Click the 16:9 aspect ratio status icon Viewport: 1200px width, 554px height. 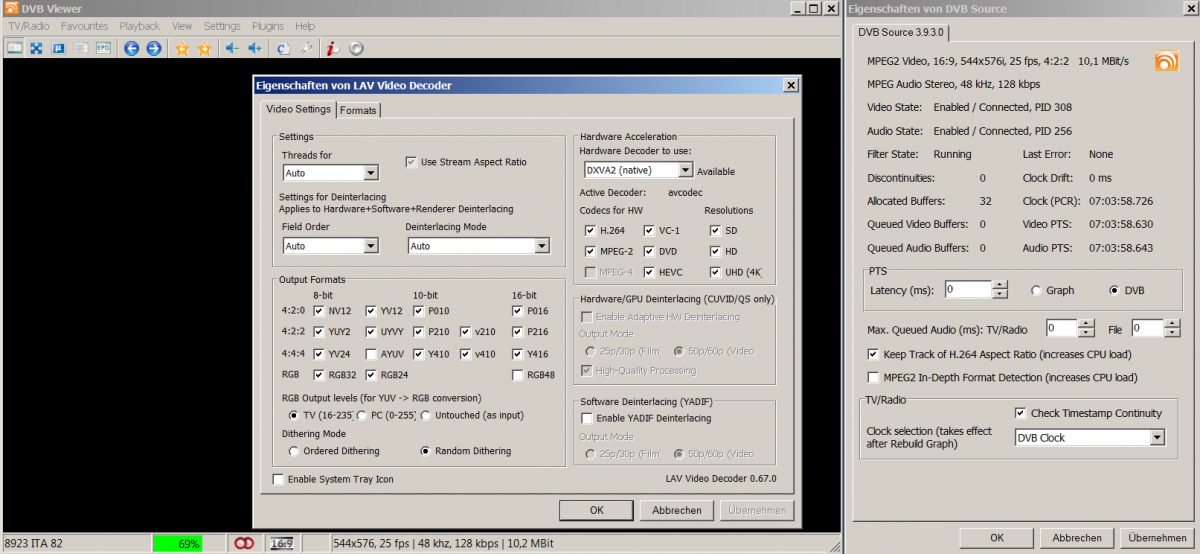point(282,543)
